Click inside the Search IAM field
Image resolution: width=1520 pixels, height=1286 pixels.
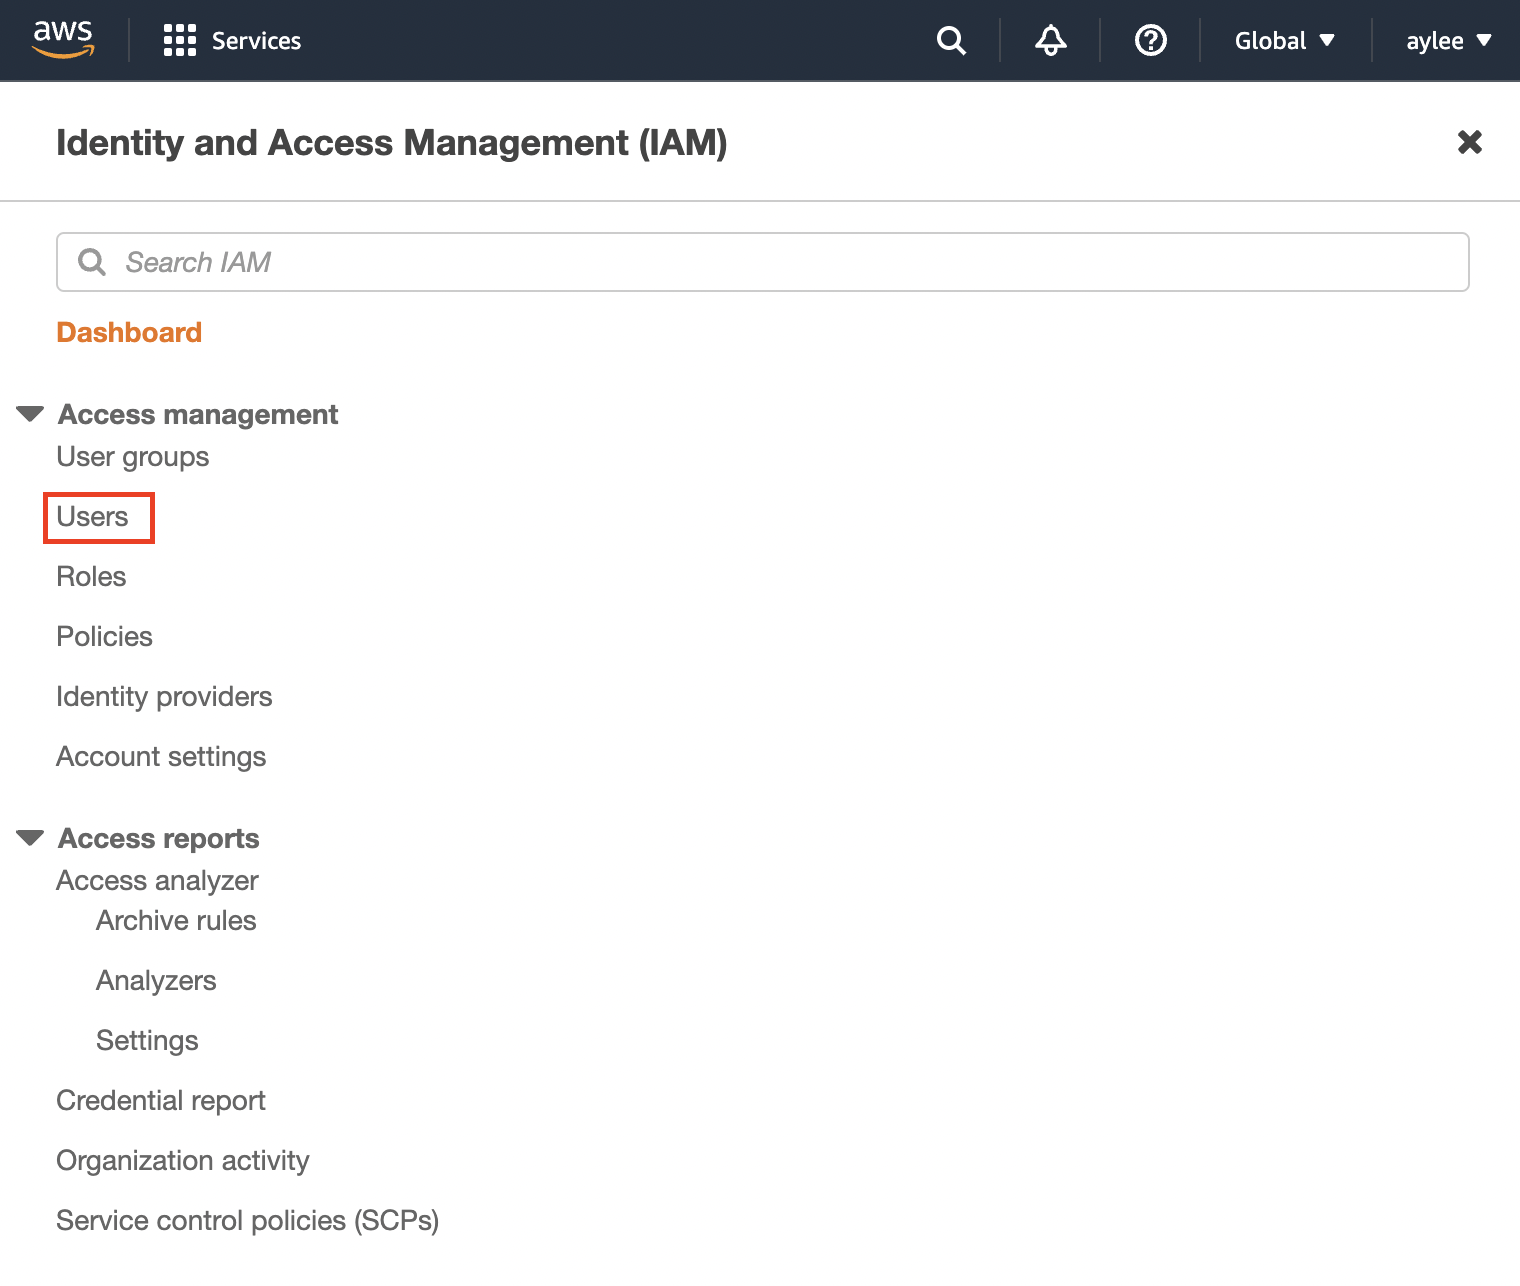762,262
